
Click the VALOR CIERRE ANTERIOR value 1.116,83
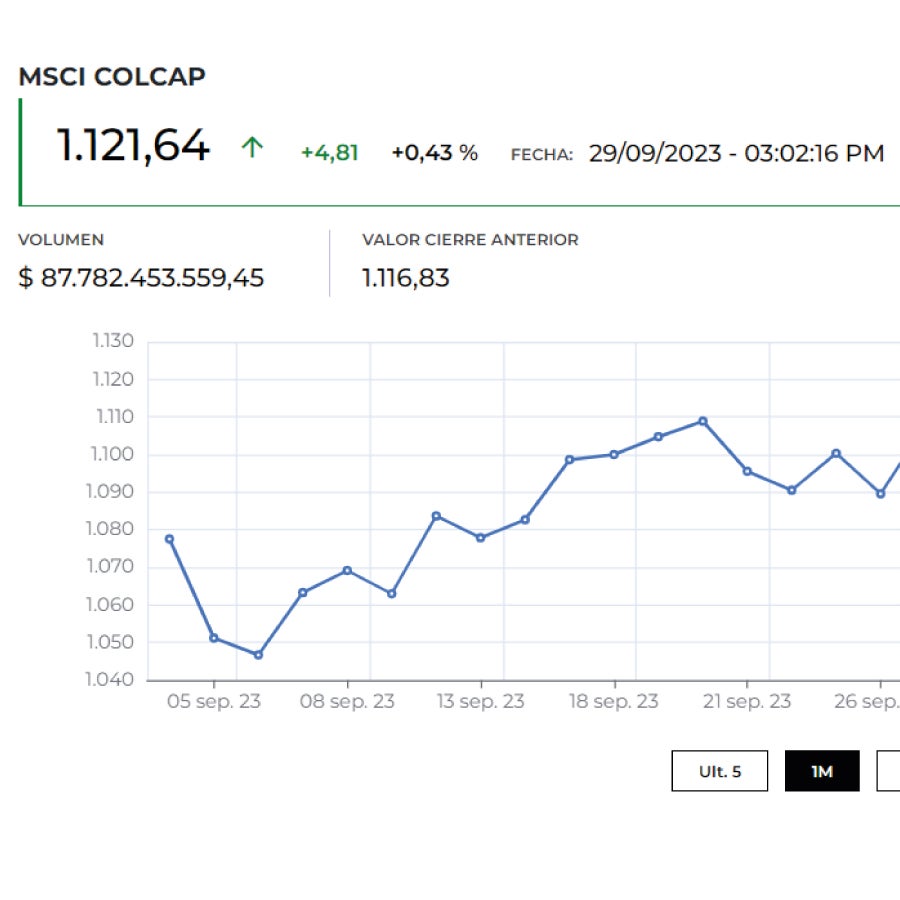click(x=406, y=278)
